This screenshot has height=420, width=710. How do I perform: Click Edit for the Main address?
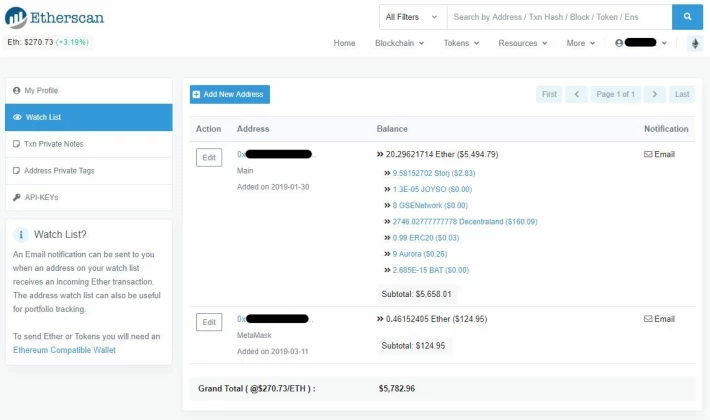(209, 158)
